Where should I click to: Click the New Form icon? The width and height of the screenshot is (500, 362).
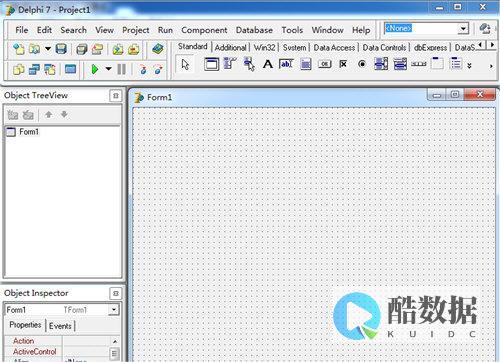click(x=70, y=70)
